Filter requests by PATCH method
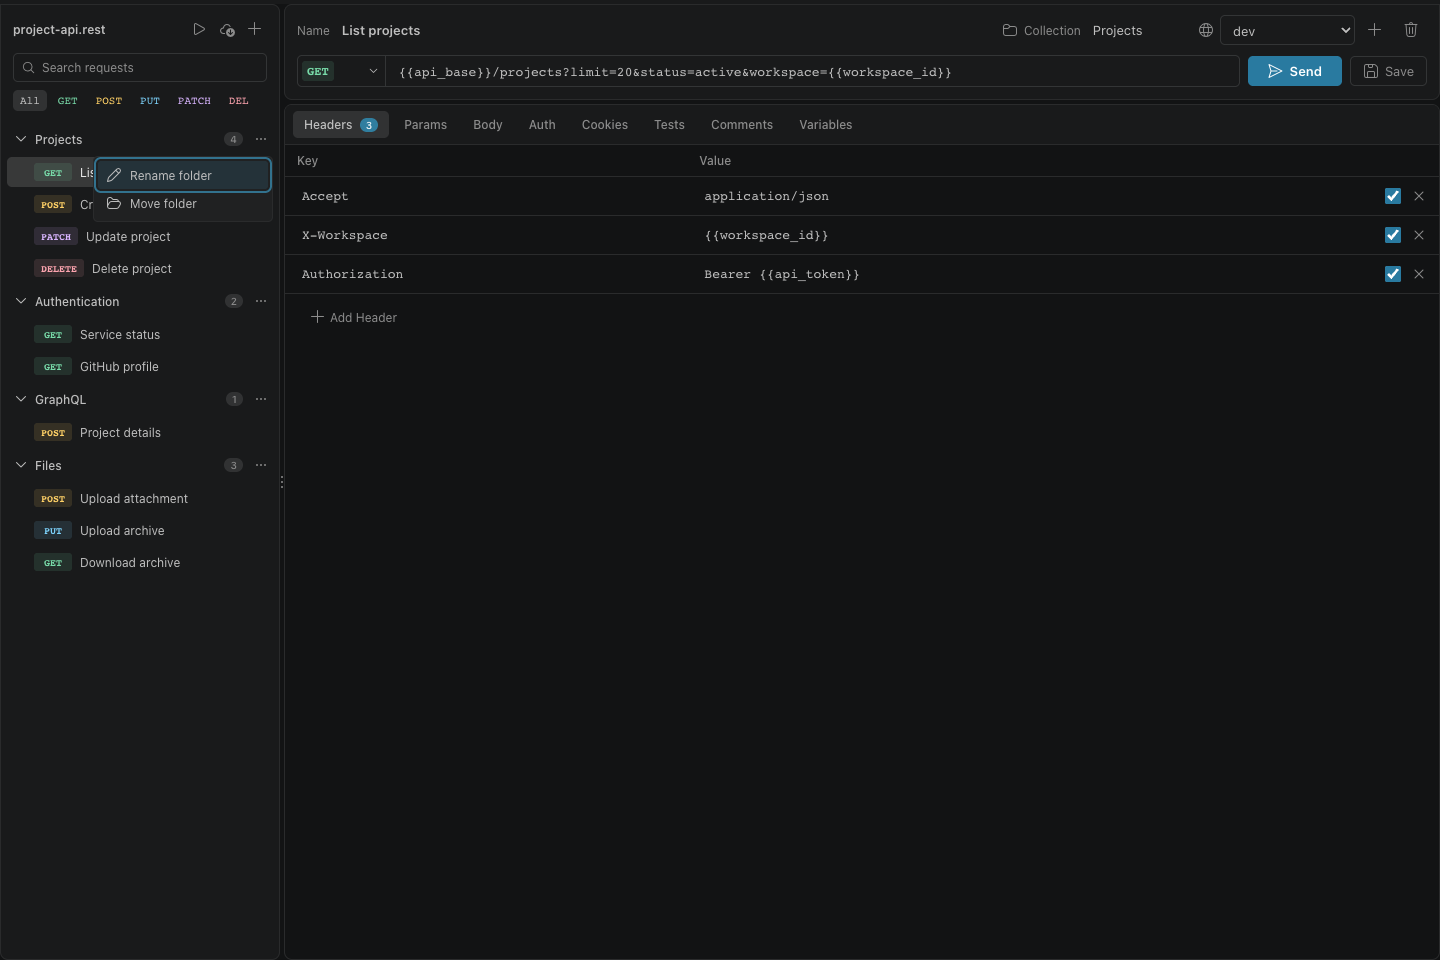The image size is (1440, 960). [194, 101]
